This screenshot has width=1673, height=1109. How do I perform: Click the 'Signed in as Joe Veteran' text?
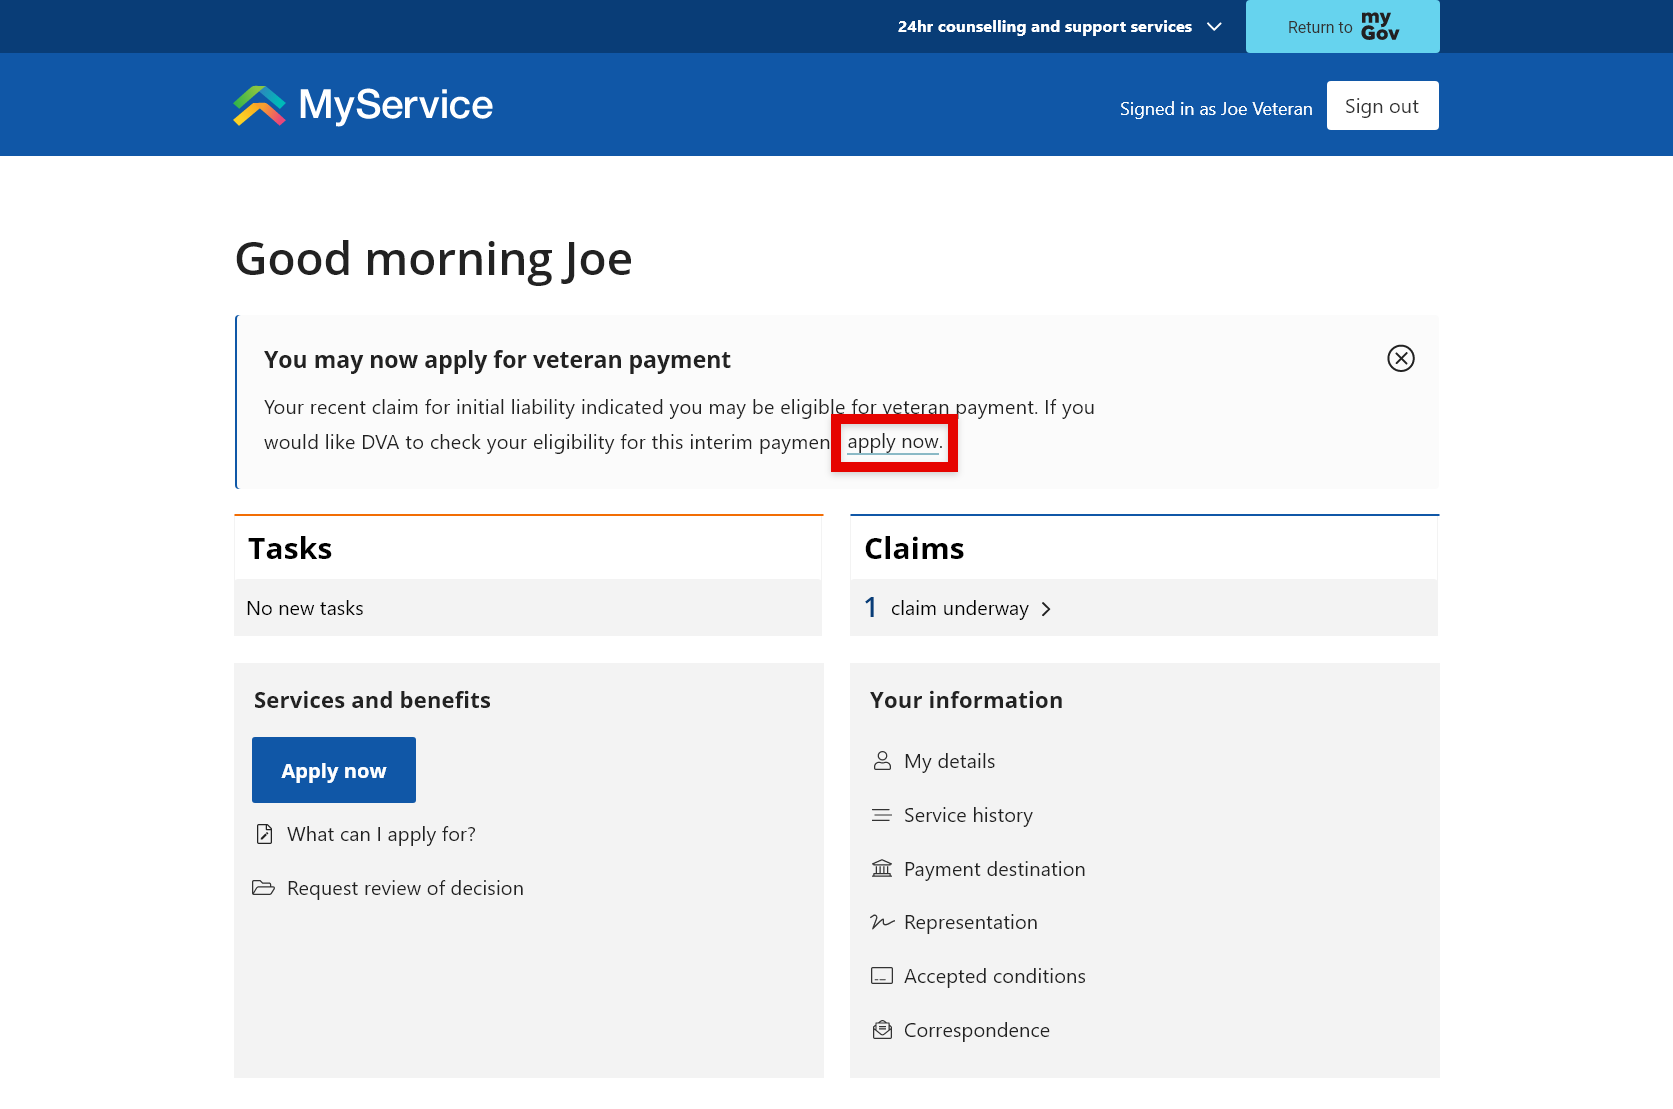pos(1216,108)
